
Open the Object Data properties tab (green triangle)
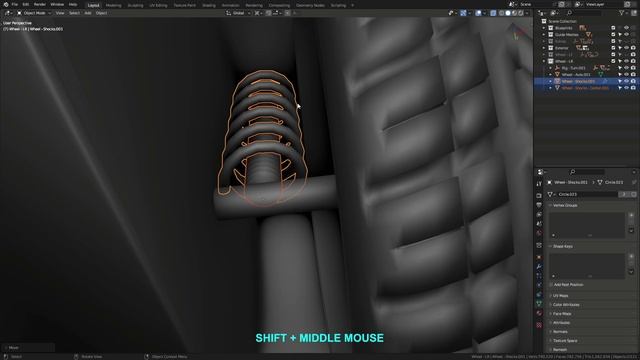[539, 303]
